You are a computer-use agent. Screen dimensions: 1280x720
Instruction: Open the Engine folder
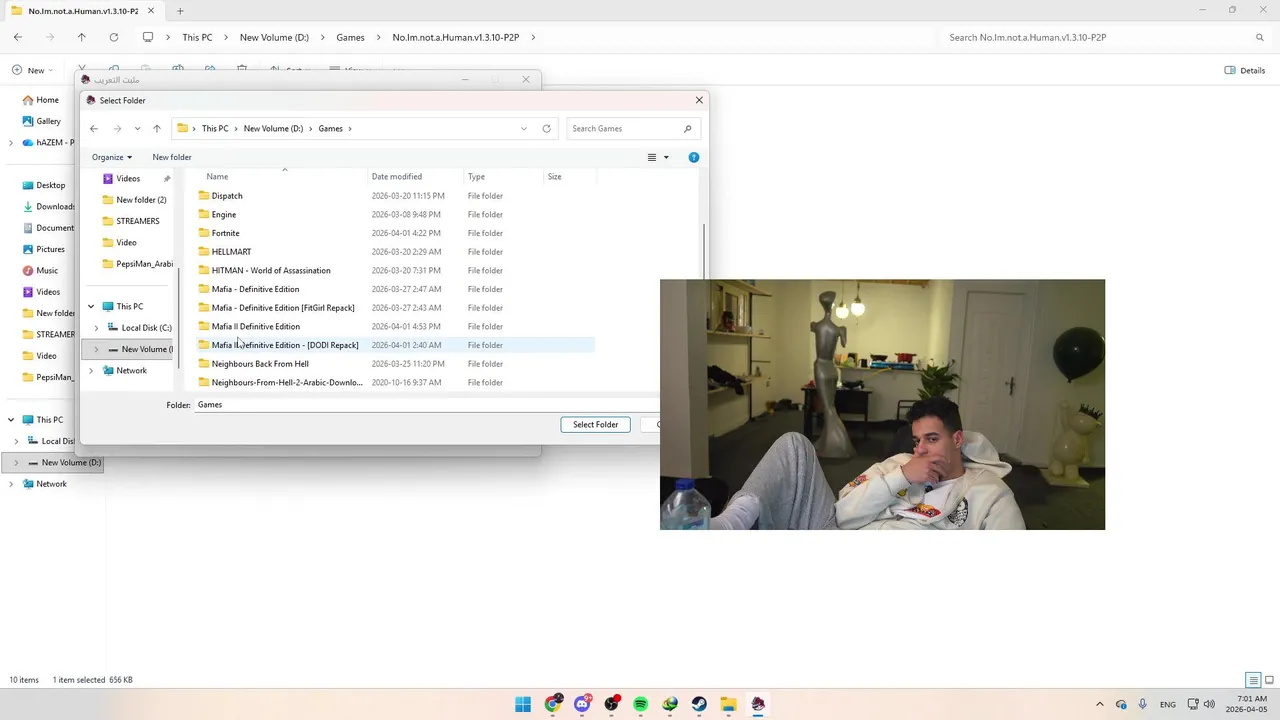point(224,214)
